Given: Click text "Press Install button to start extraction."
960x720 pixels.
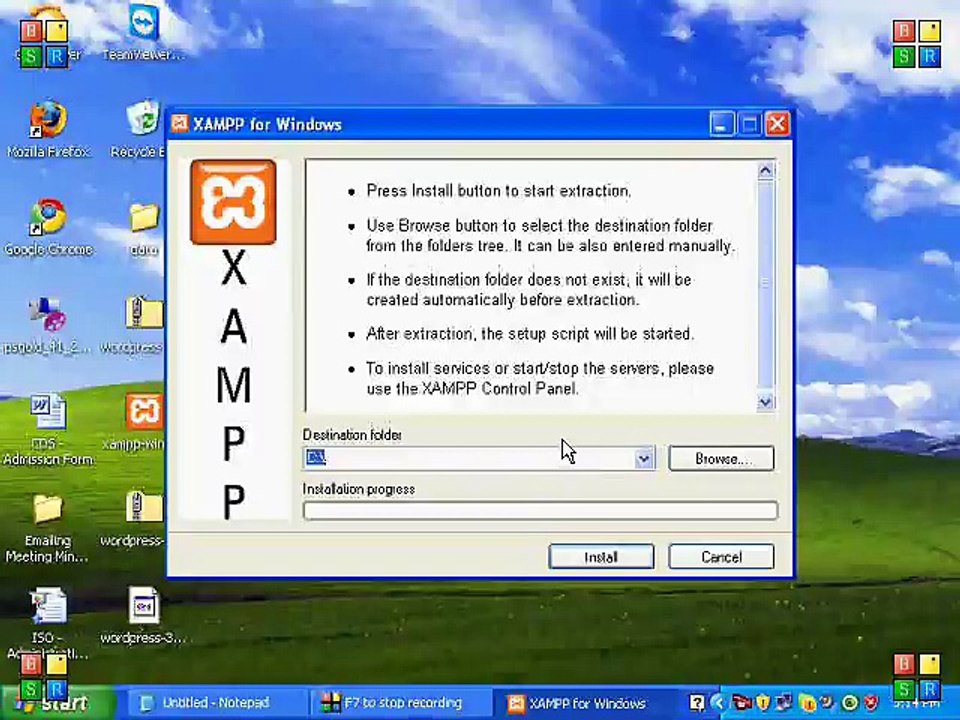Looking at the screenshot, I should (x=498, y=191).
